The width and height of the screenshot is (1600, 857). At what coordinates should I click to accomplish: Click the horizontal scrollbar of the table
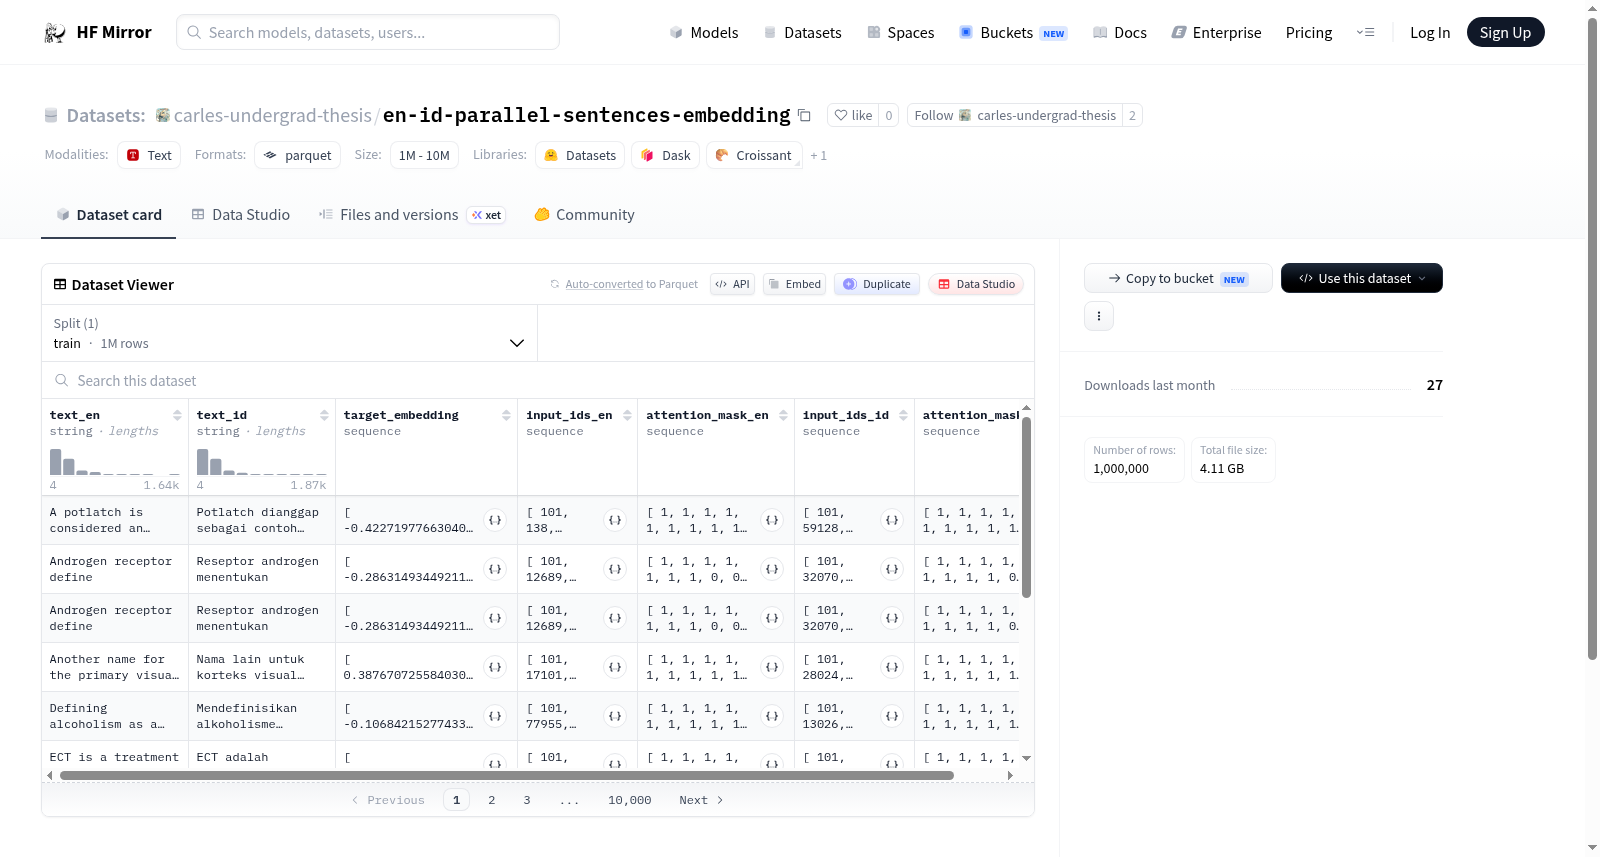pos(507,775)
